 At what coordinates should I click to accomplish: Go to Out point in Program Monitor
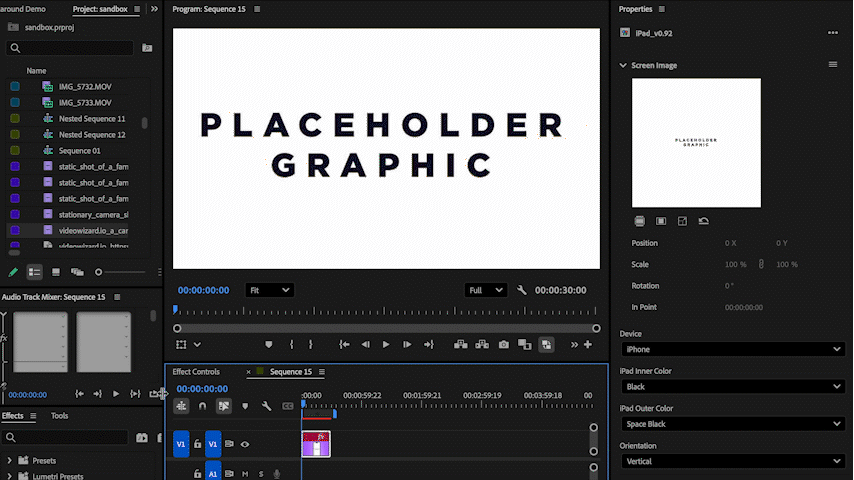click(x=429, y=345)
